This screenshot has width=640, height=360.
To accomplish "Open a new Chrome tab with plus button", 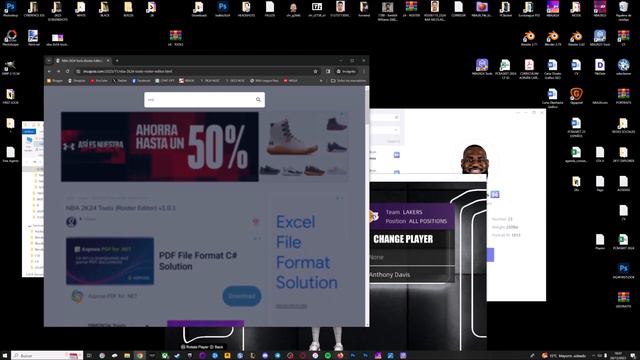I will [117, 61].
